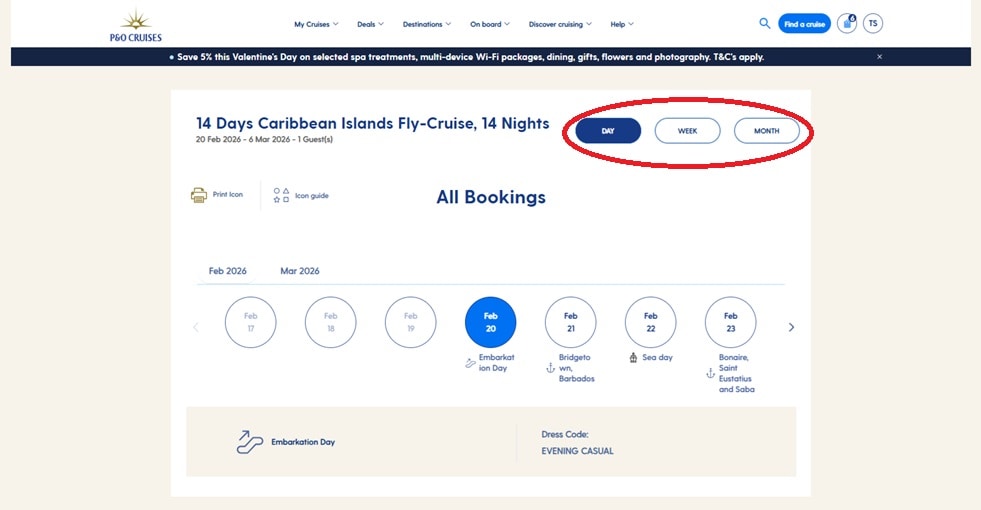This screenshot has width=981, height=510.
Task: Select Feb 21 Bridgetown day circle
Action: 571,322
